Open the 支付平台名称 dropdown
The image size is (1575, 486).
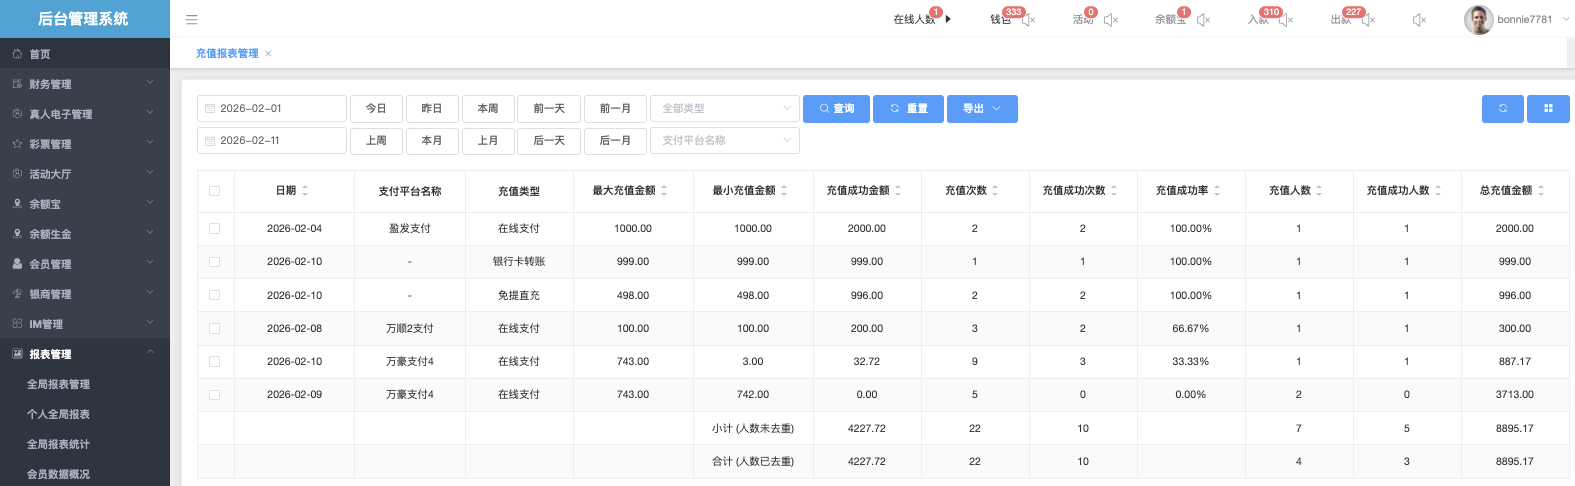pyautogui.click(x=725, y=141)
